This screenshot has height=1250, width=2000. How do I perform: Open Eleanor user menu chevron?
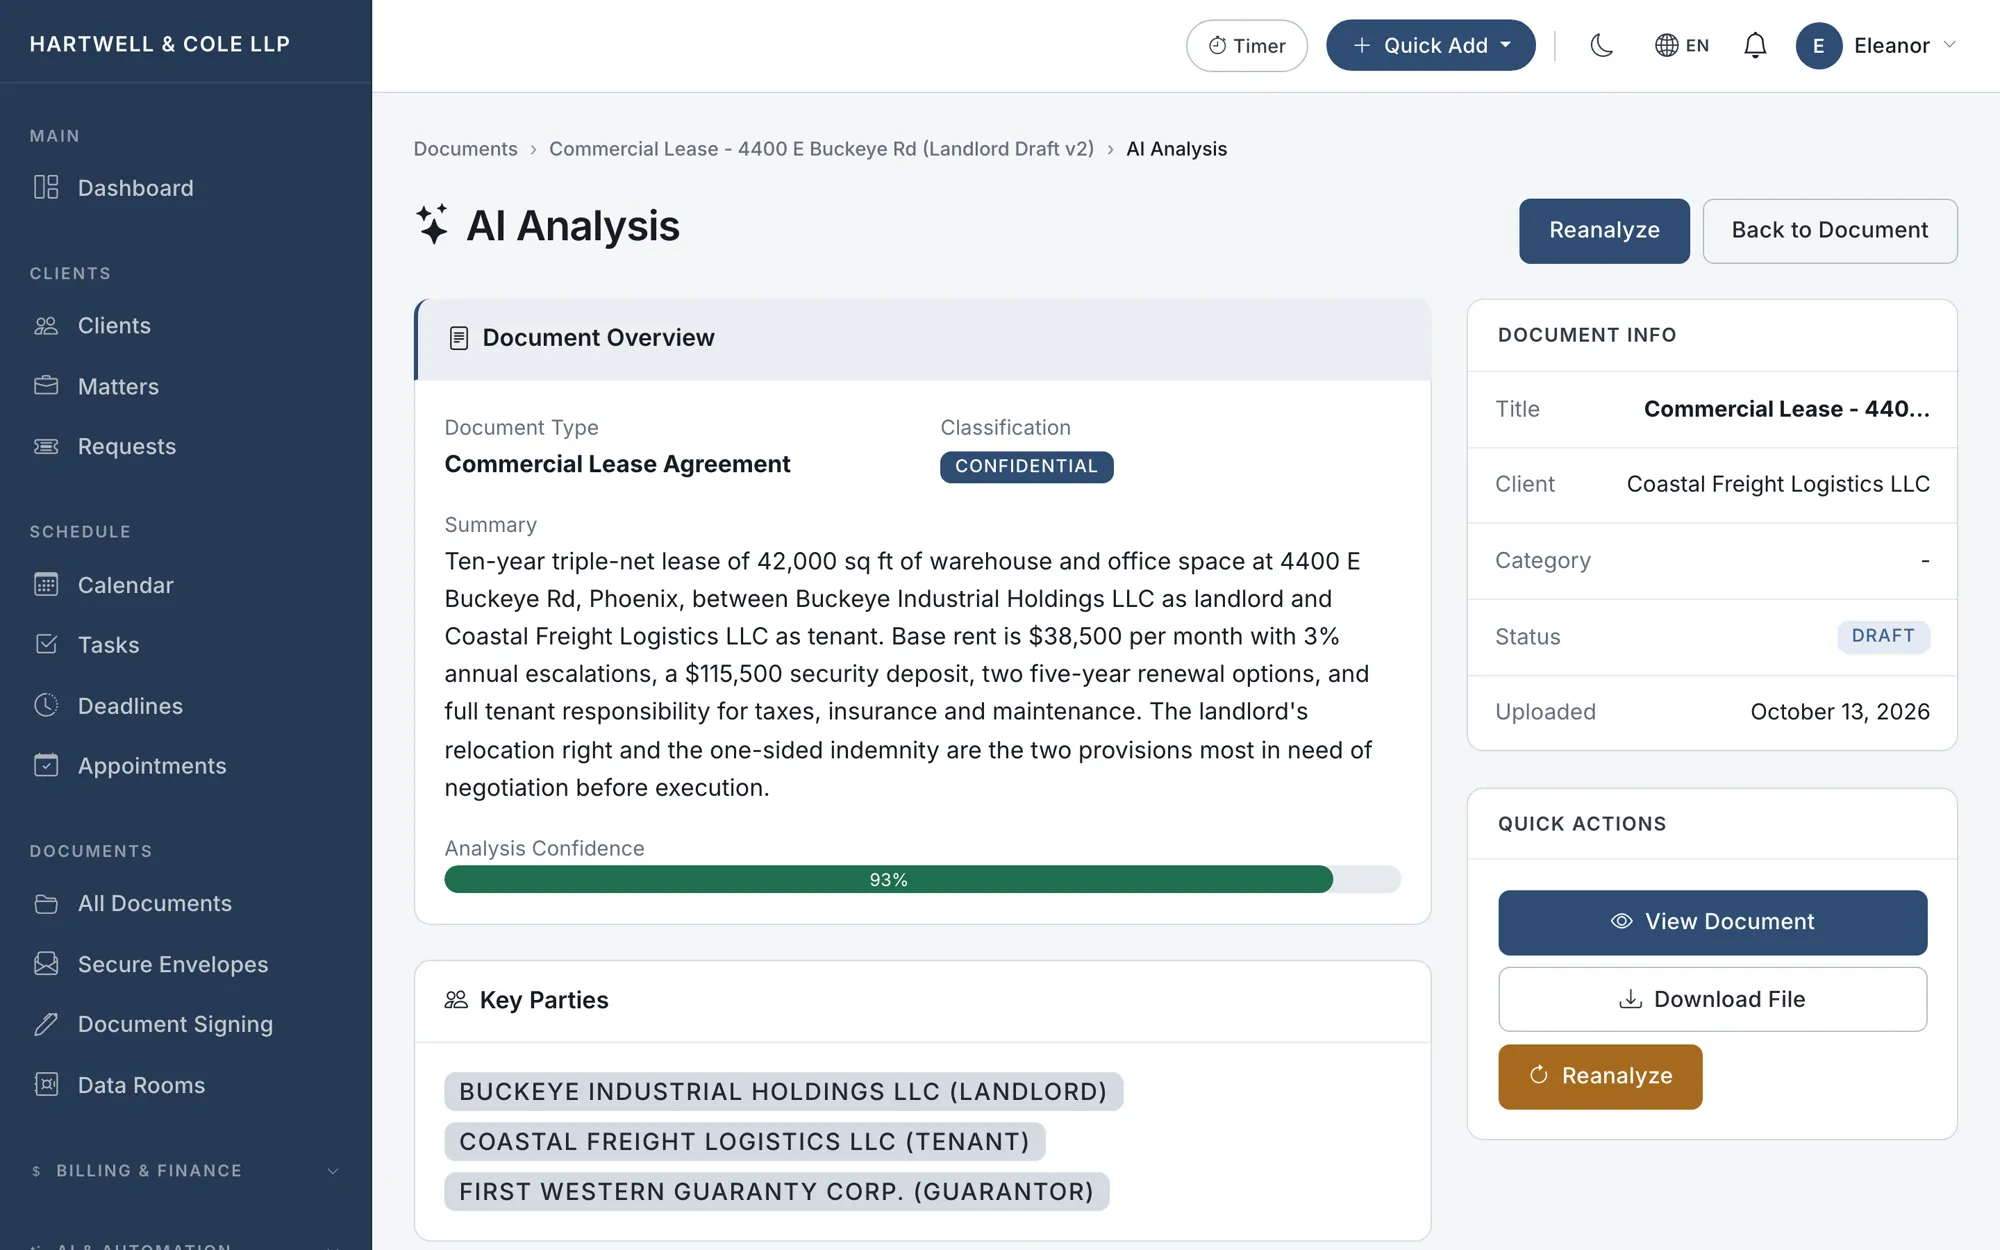(1949, 45)
